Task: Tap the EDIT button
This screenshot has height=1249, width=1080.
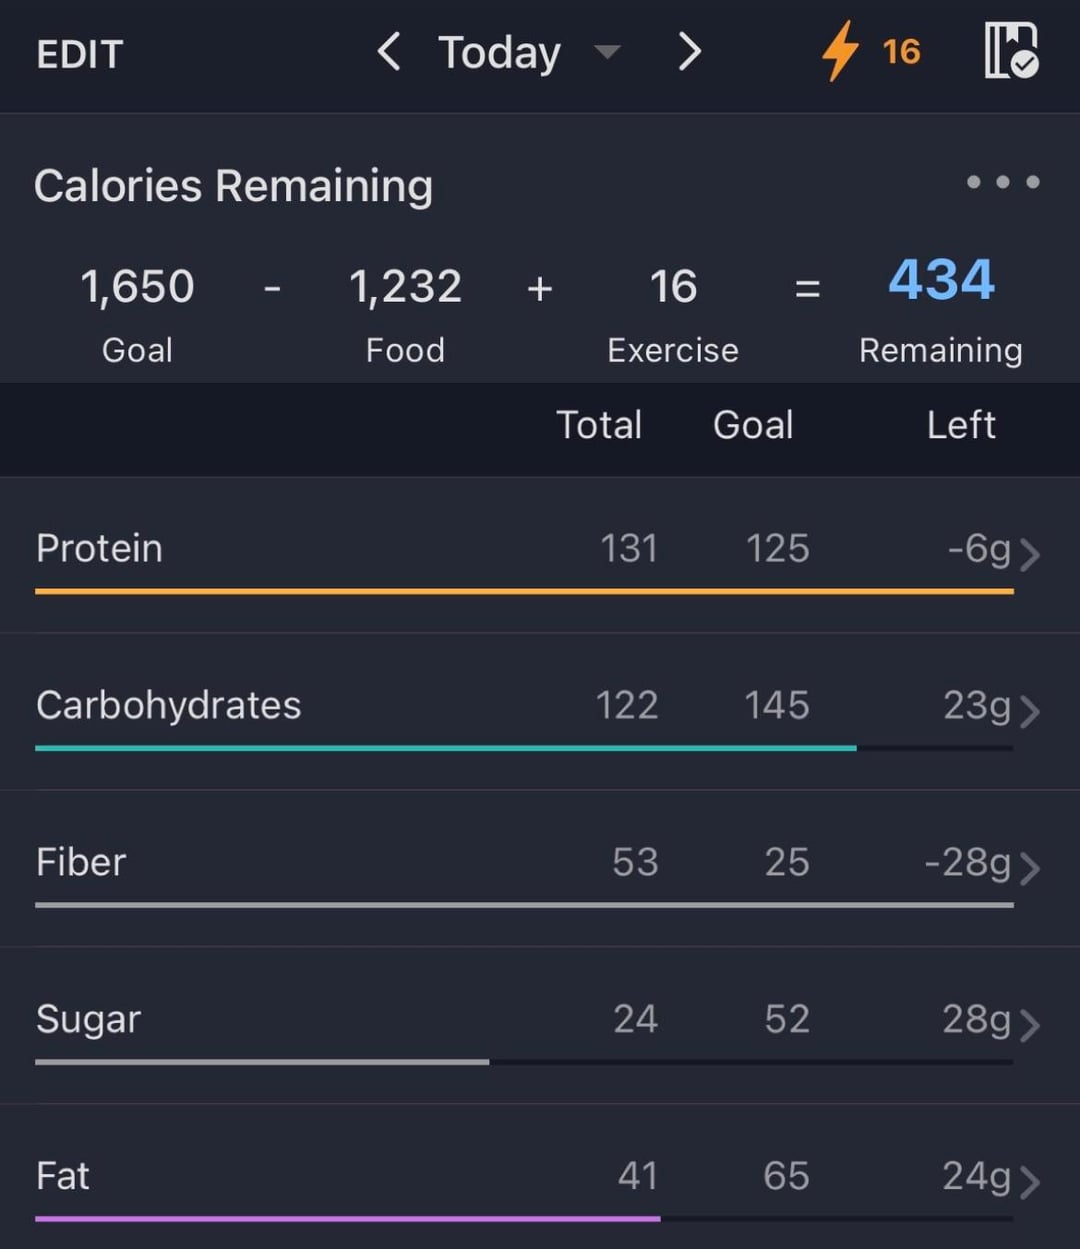Action: tap(79, 54)
